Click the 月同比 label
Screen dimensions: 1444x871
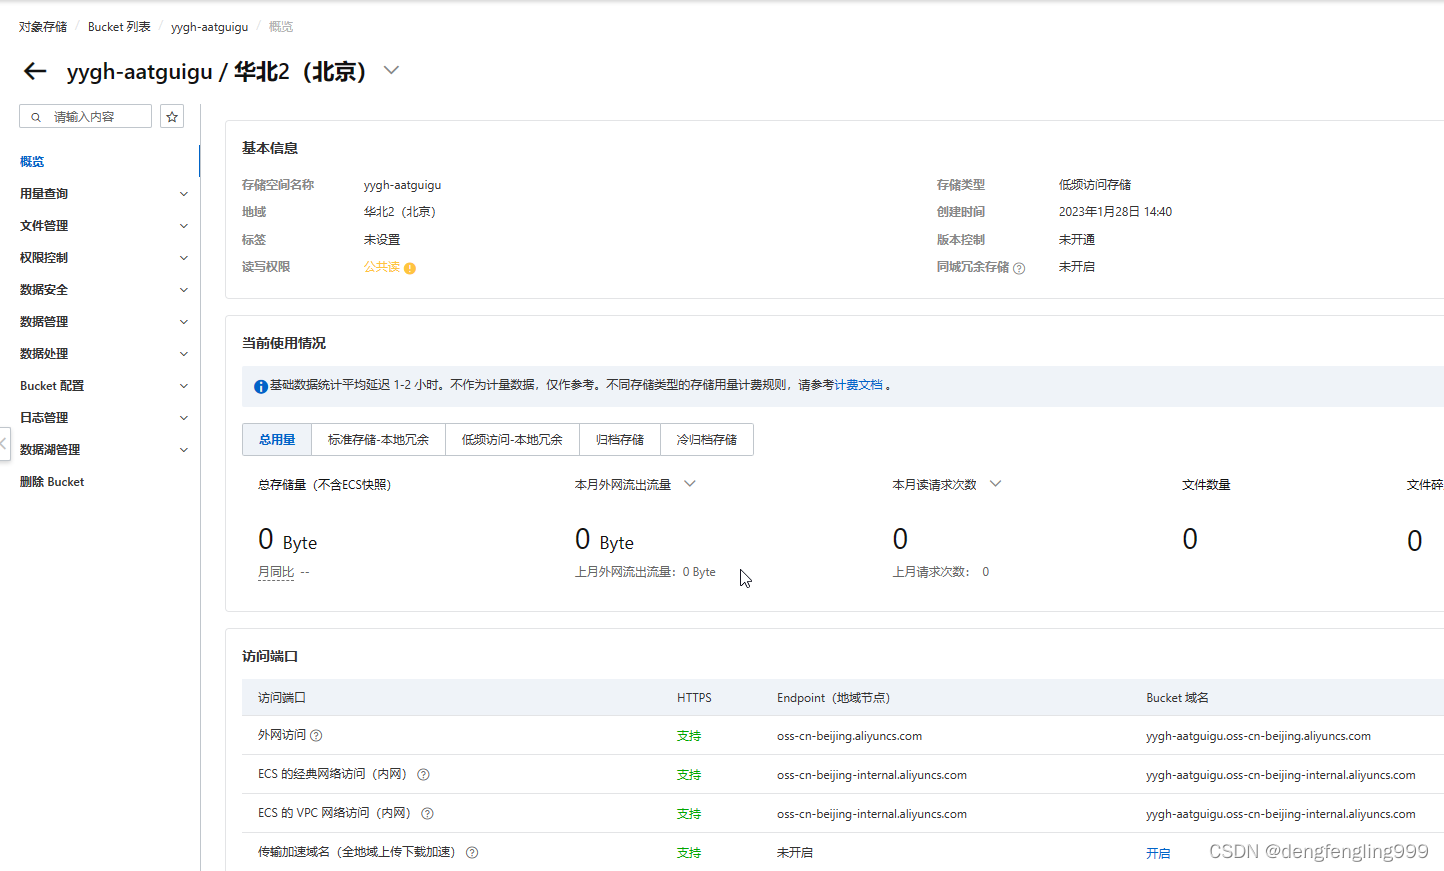[x=276, y=572]
